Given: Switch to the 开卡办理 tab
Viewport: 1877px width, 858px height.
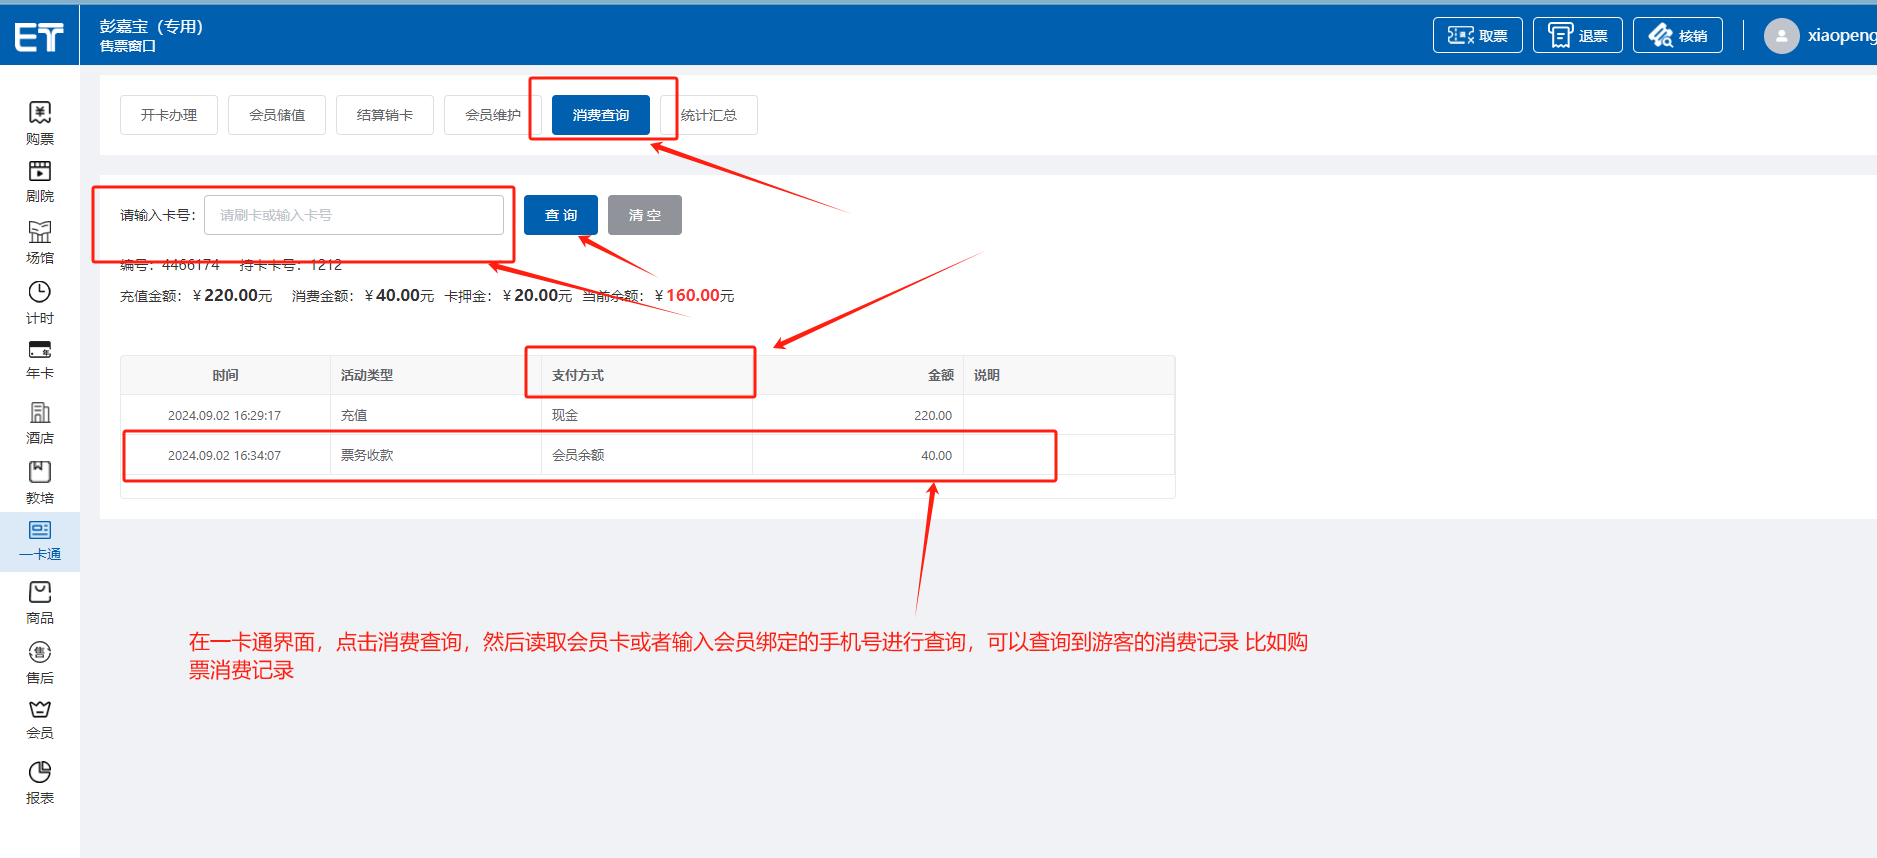Looking at the screenshot, I should pos(169,115).
